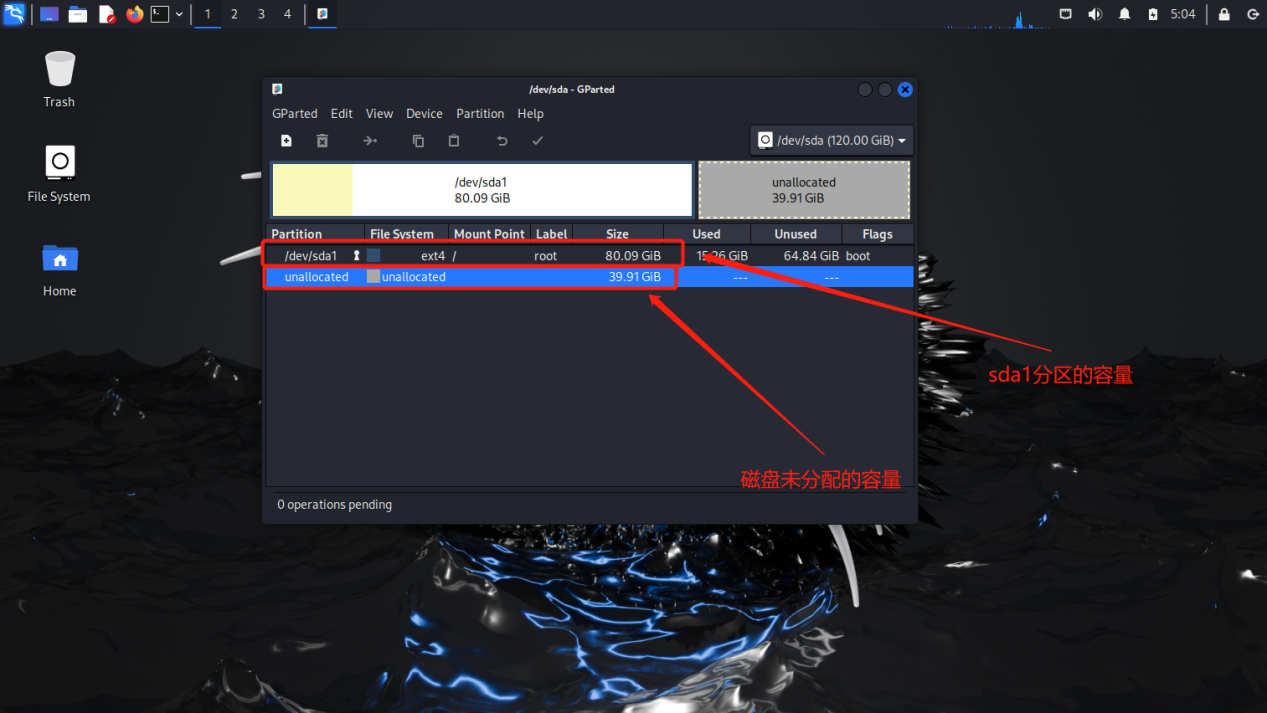Viewport: 1267px width, 713px height.
Task: Show notifications using the bell icon
Action: 1124,14
